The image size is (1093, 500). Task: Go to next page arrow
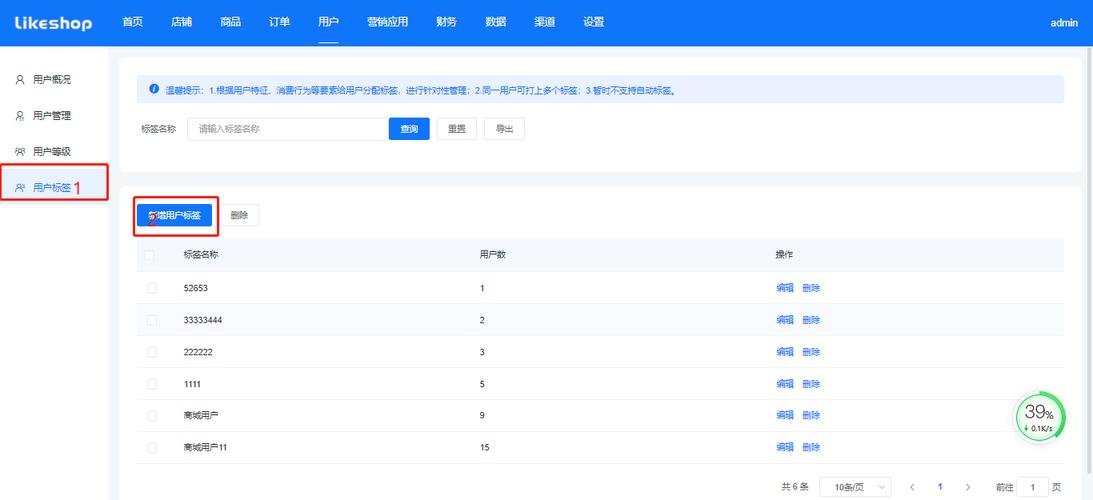(x=968, y=487)
